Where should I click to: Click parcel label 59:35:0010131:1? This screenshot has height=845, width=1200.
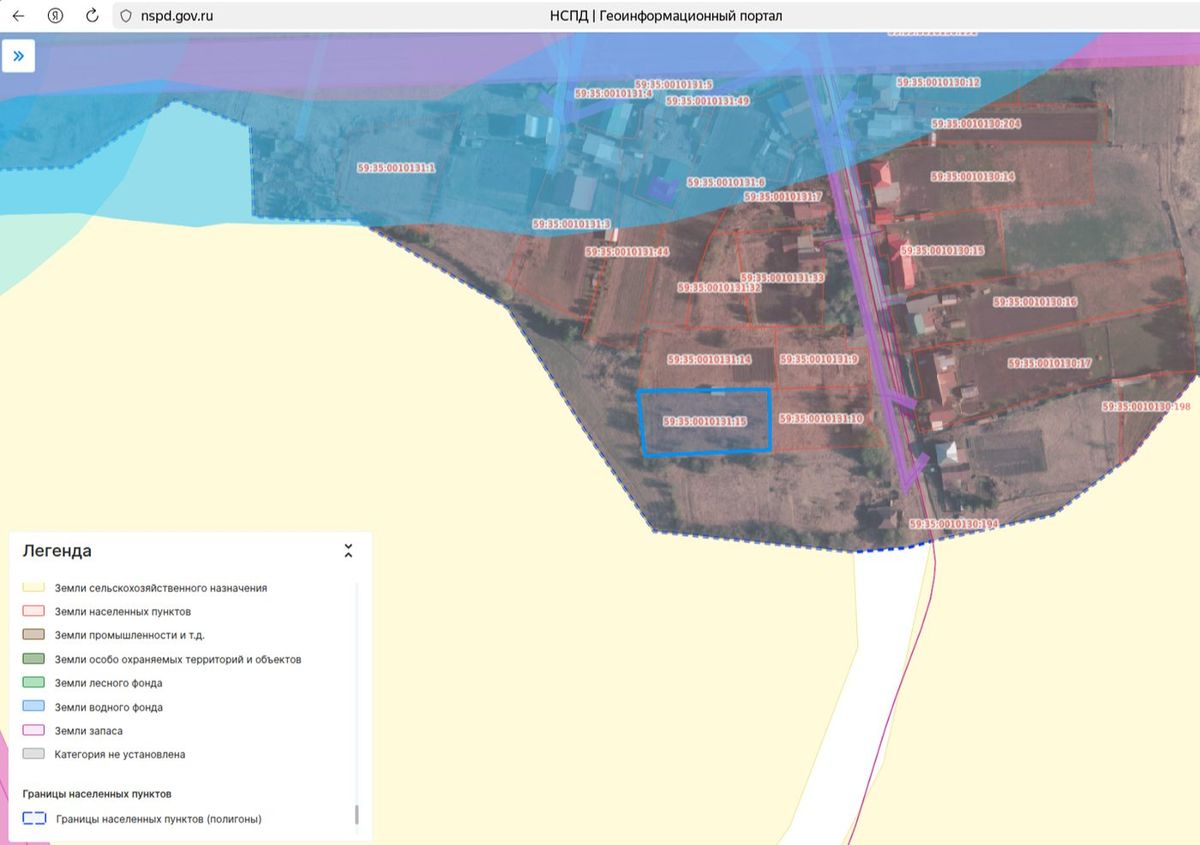397,168
